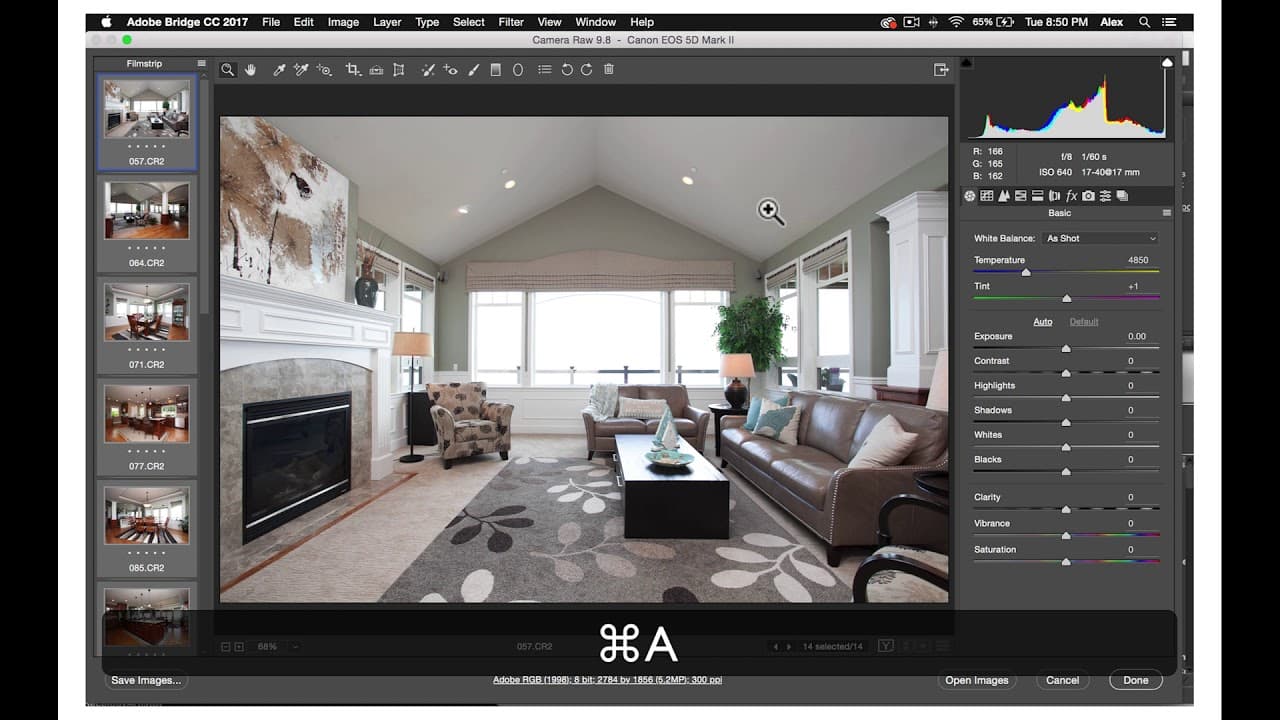Viewport: 1280px width, 720px height.
Task: Click the Auto tone adjustment link
Action: point(1043,321)
